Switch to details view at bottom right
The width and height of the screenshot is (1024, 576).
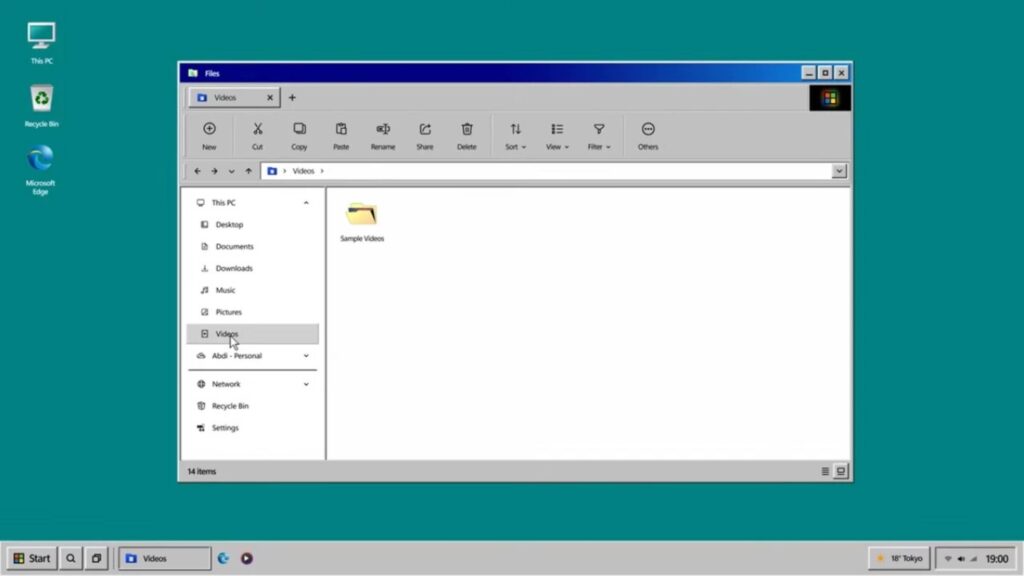click(x=825, y=470)
